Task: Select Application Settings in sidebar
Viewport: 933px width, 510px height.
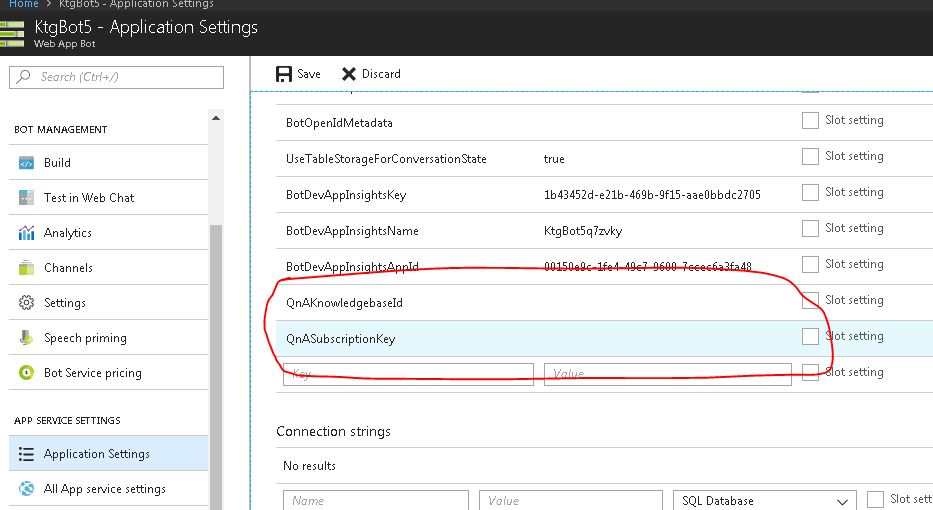Action: pos(96,454)
